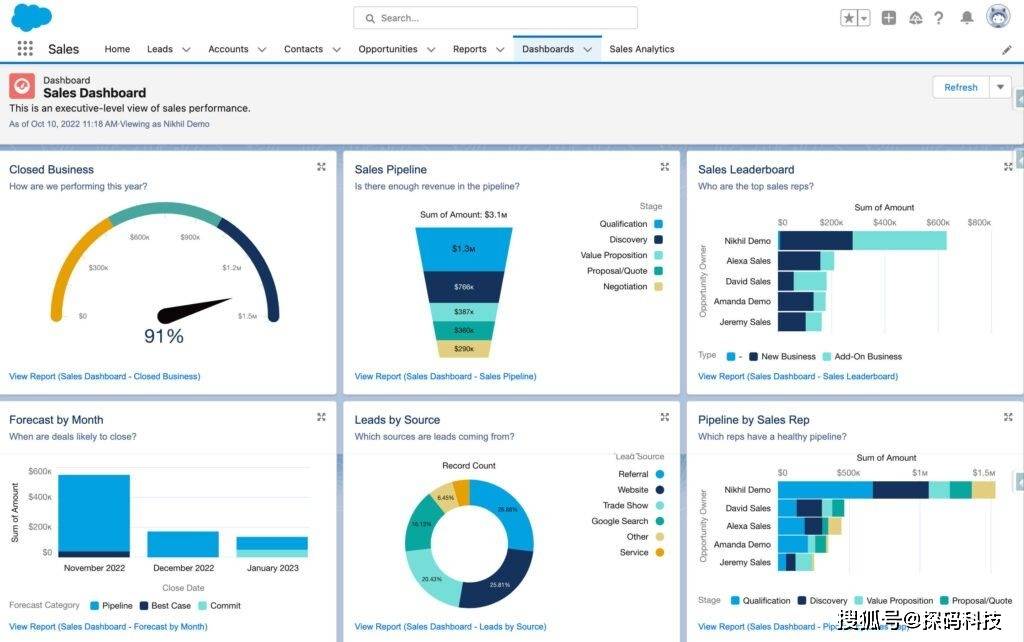The image size is (1024, 642).
Task: Open View Report for Sales Pipeline
Action: coord(445,376)
